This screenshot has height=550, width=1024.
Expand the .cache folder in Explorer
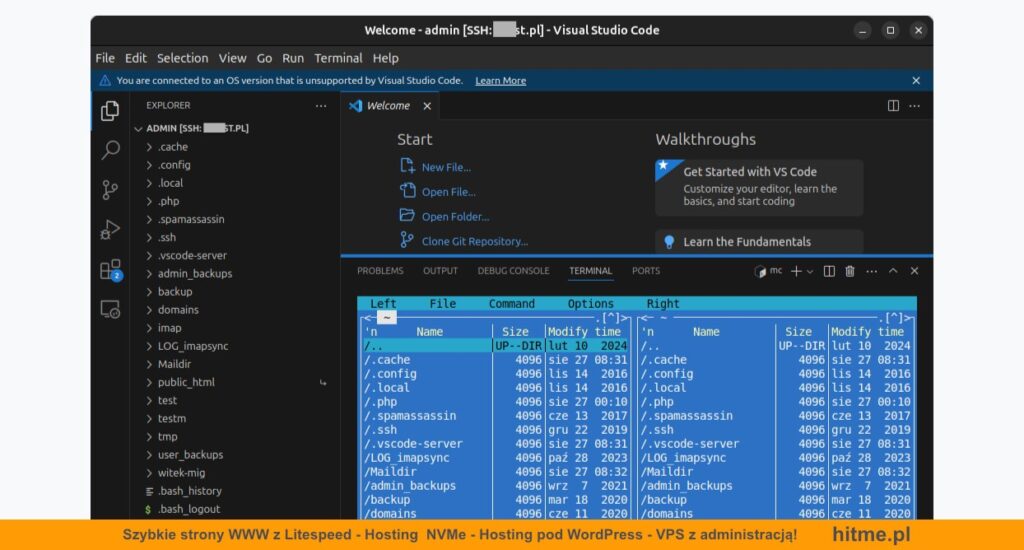pos(150,147)
